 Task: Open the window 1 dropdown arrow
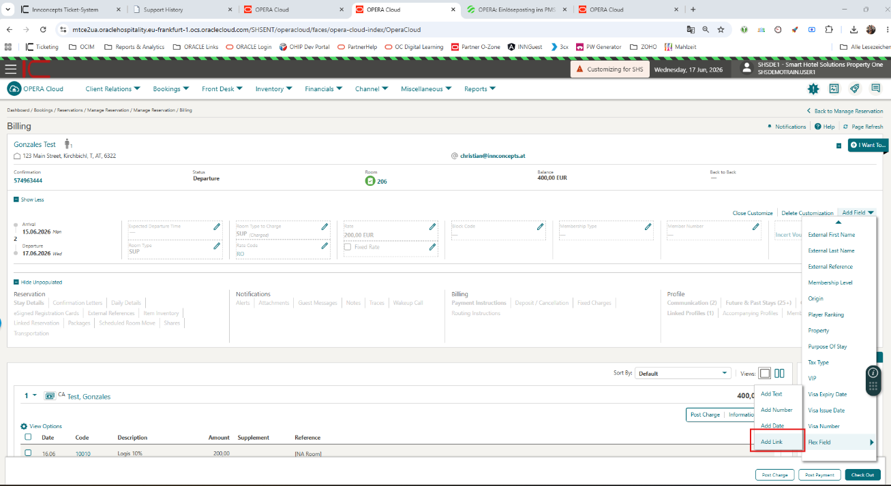(x=35, y=396)
